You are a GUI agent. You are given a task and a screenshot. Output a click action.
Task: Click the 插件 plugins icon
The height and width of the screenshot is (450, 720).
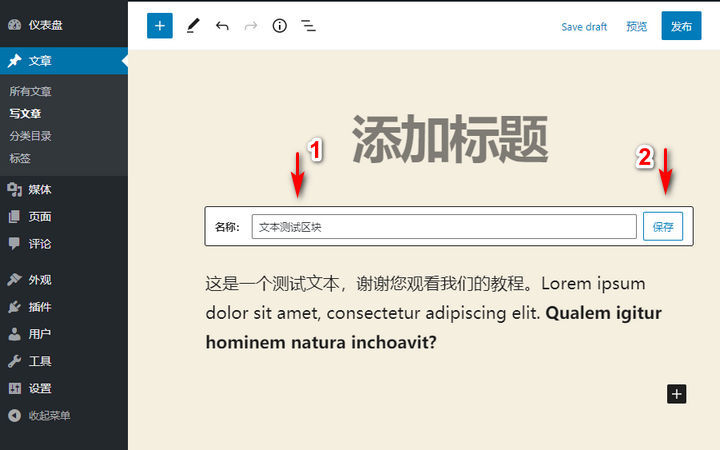[15, 307]
